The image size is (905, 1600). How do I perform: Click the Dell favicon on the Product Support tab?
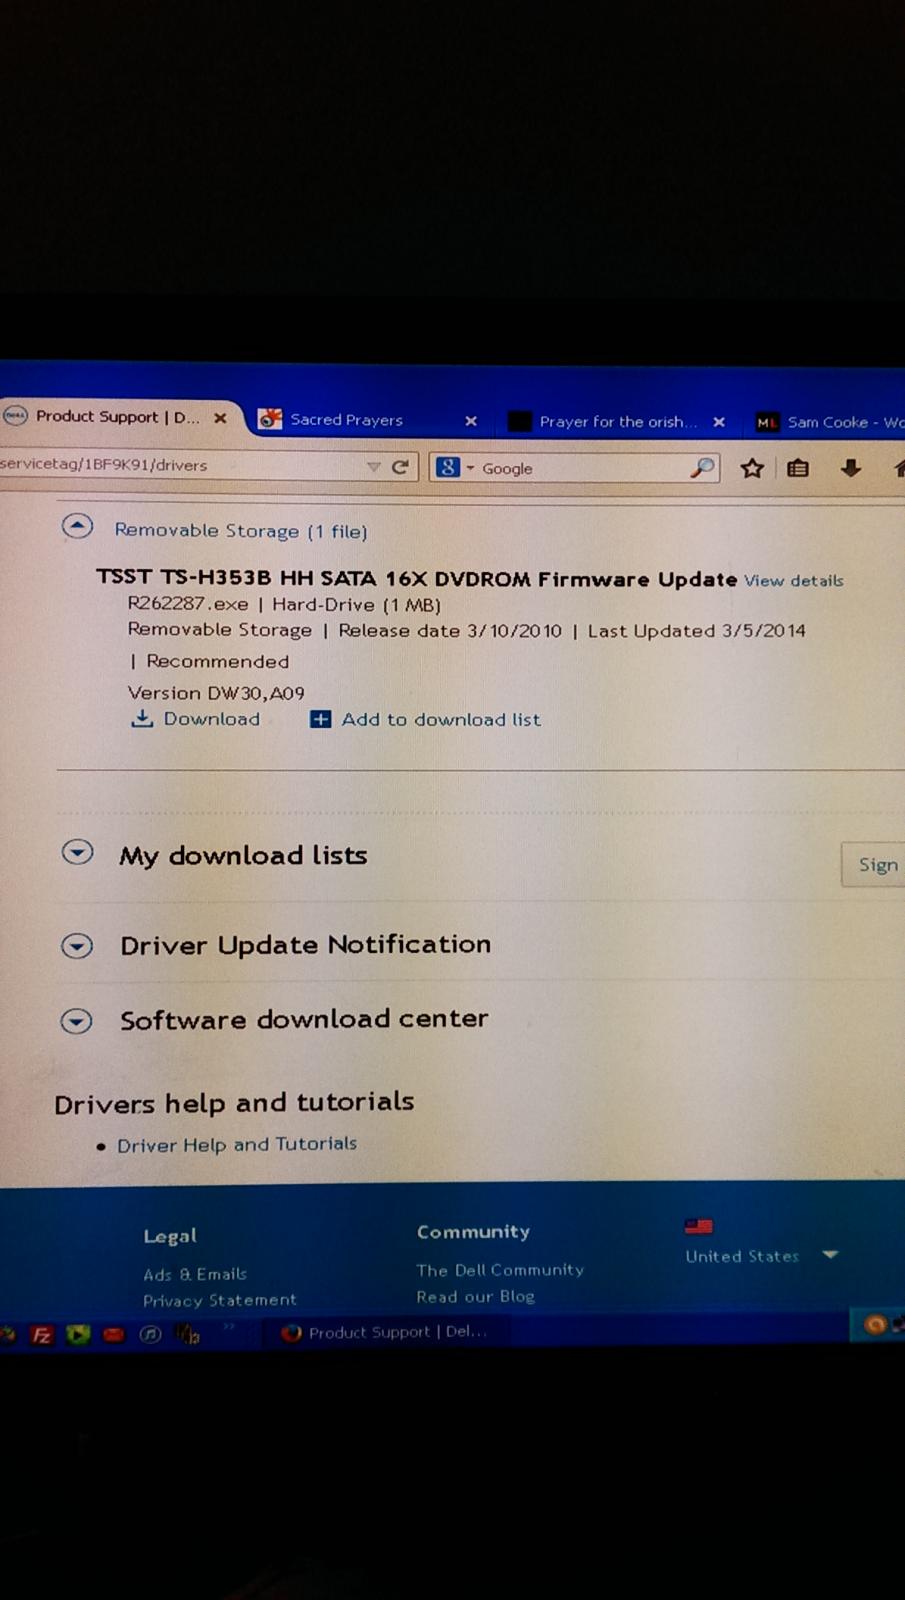coord(15,416)
